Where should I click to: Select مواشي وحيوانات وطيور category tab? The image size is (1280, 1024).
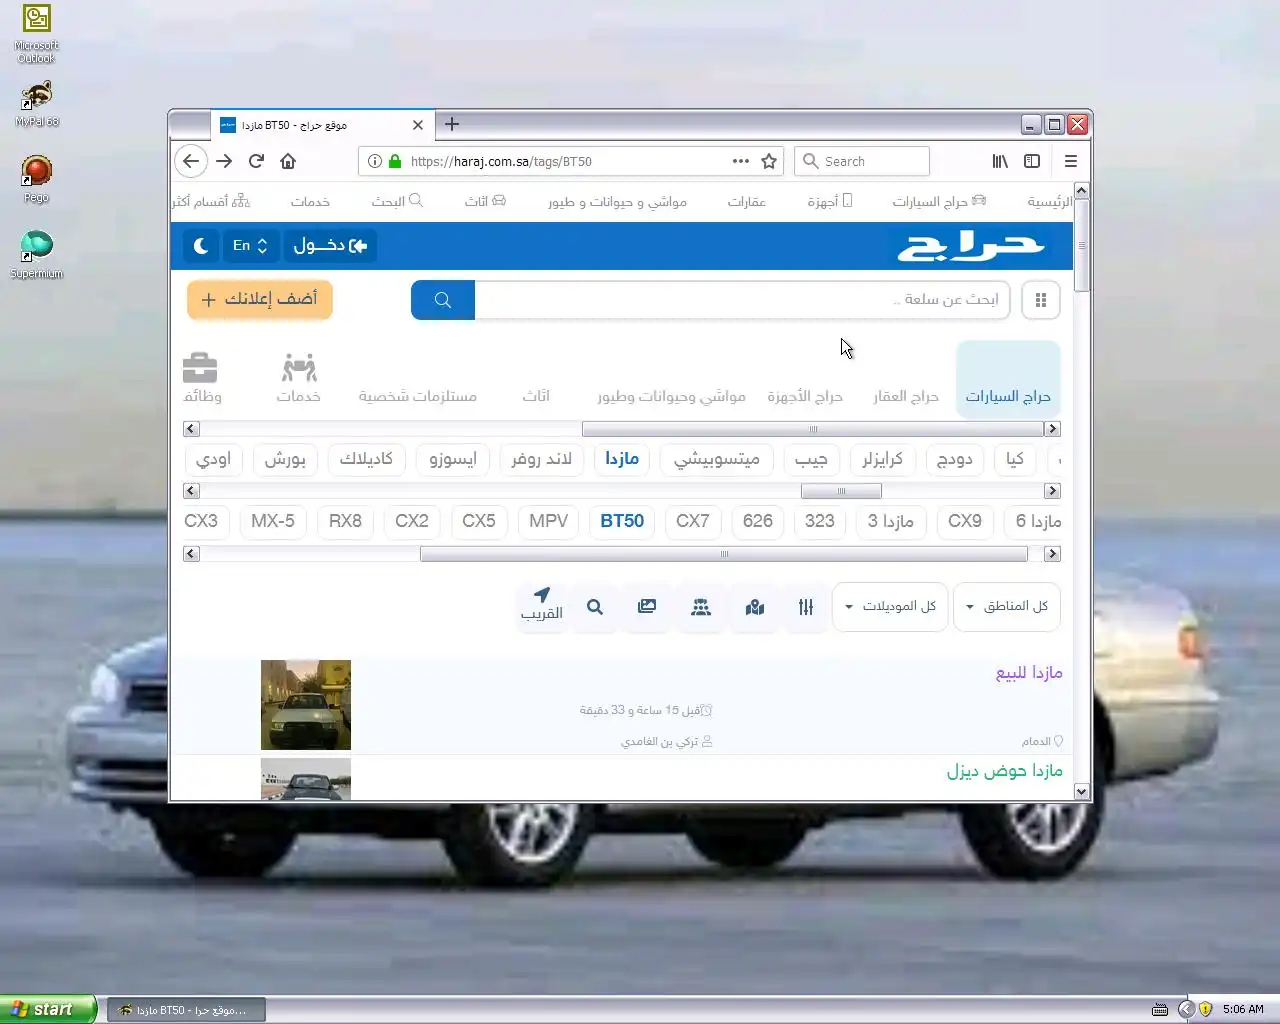click(672, 396)
